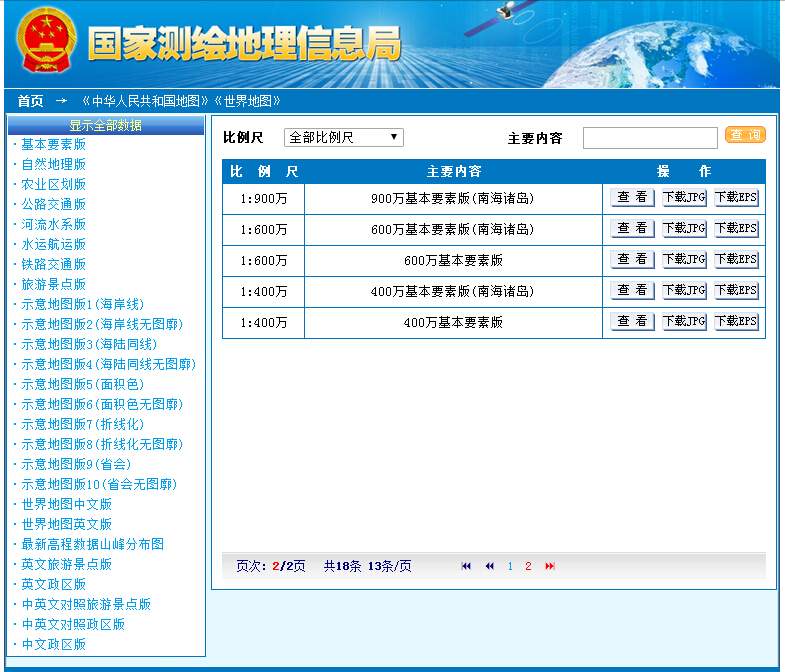Click the 国家测绘地理信息局 banner title
This screenshot has width=785, height=672.
coord(244,44)
